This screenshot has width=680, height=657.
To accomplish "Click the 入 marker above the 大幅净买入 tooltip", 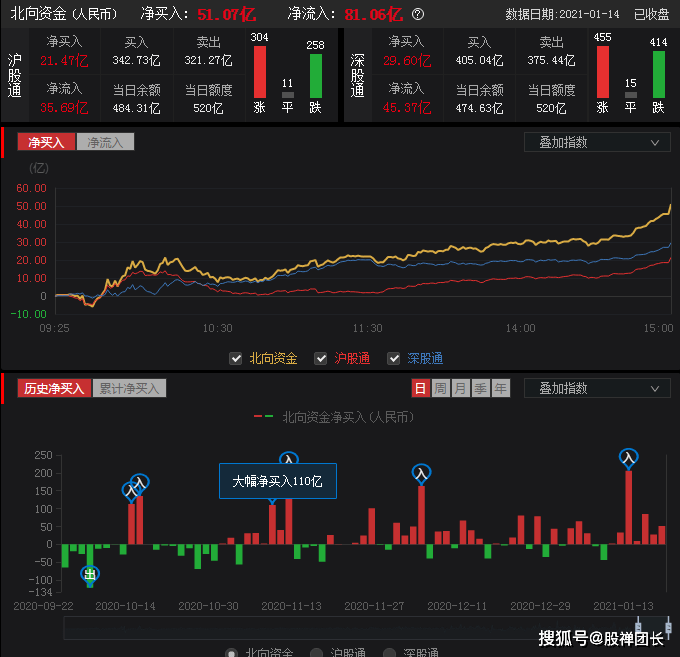I will [x=289, y=458].
